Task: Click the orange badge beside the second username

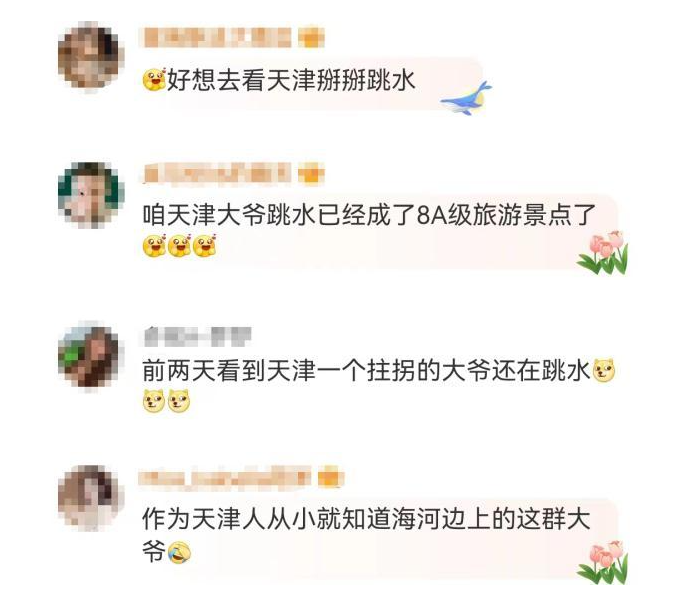Action: coord(311,174)
